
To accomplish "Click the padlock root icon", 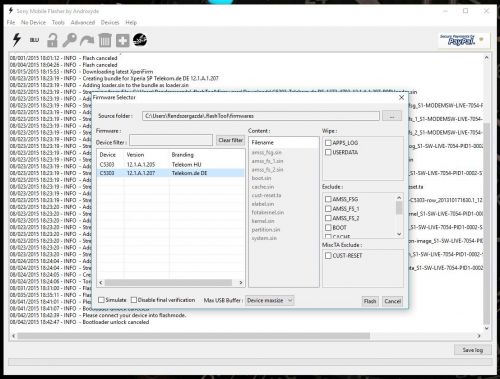I will coord(52,40).
